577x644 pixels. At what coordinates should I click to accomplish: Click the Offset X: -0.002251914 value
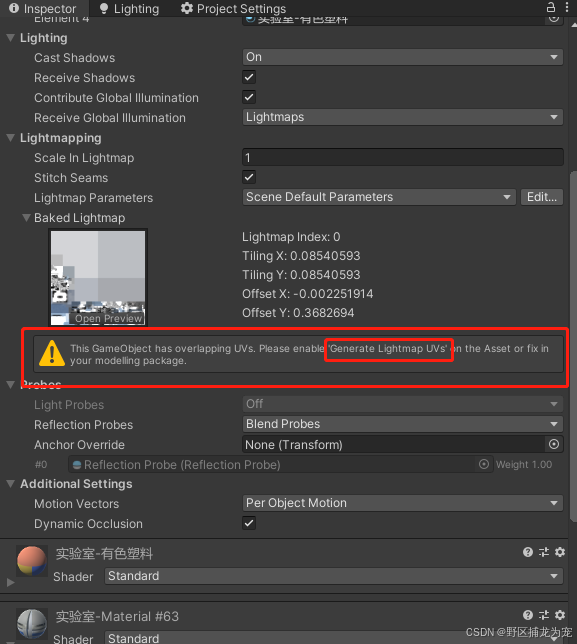(x=308, y=294)
